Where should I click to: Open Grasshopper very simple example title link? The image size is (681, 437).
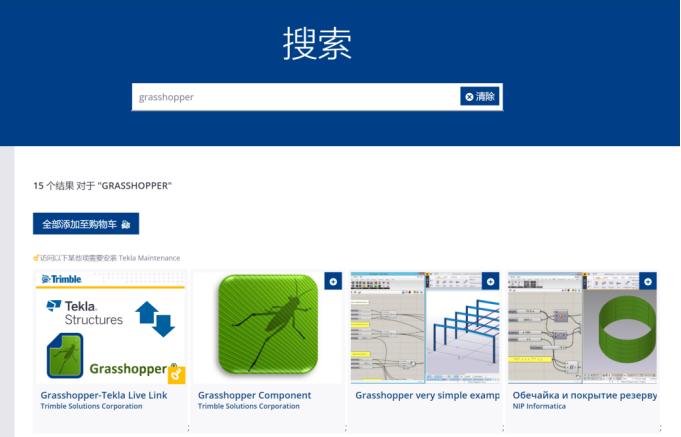pos(427,395)
